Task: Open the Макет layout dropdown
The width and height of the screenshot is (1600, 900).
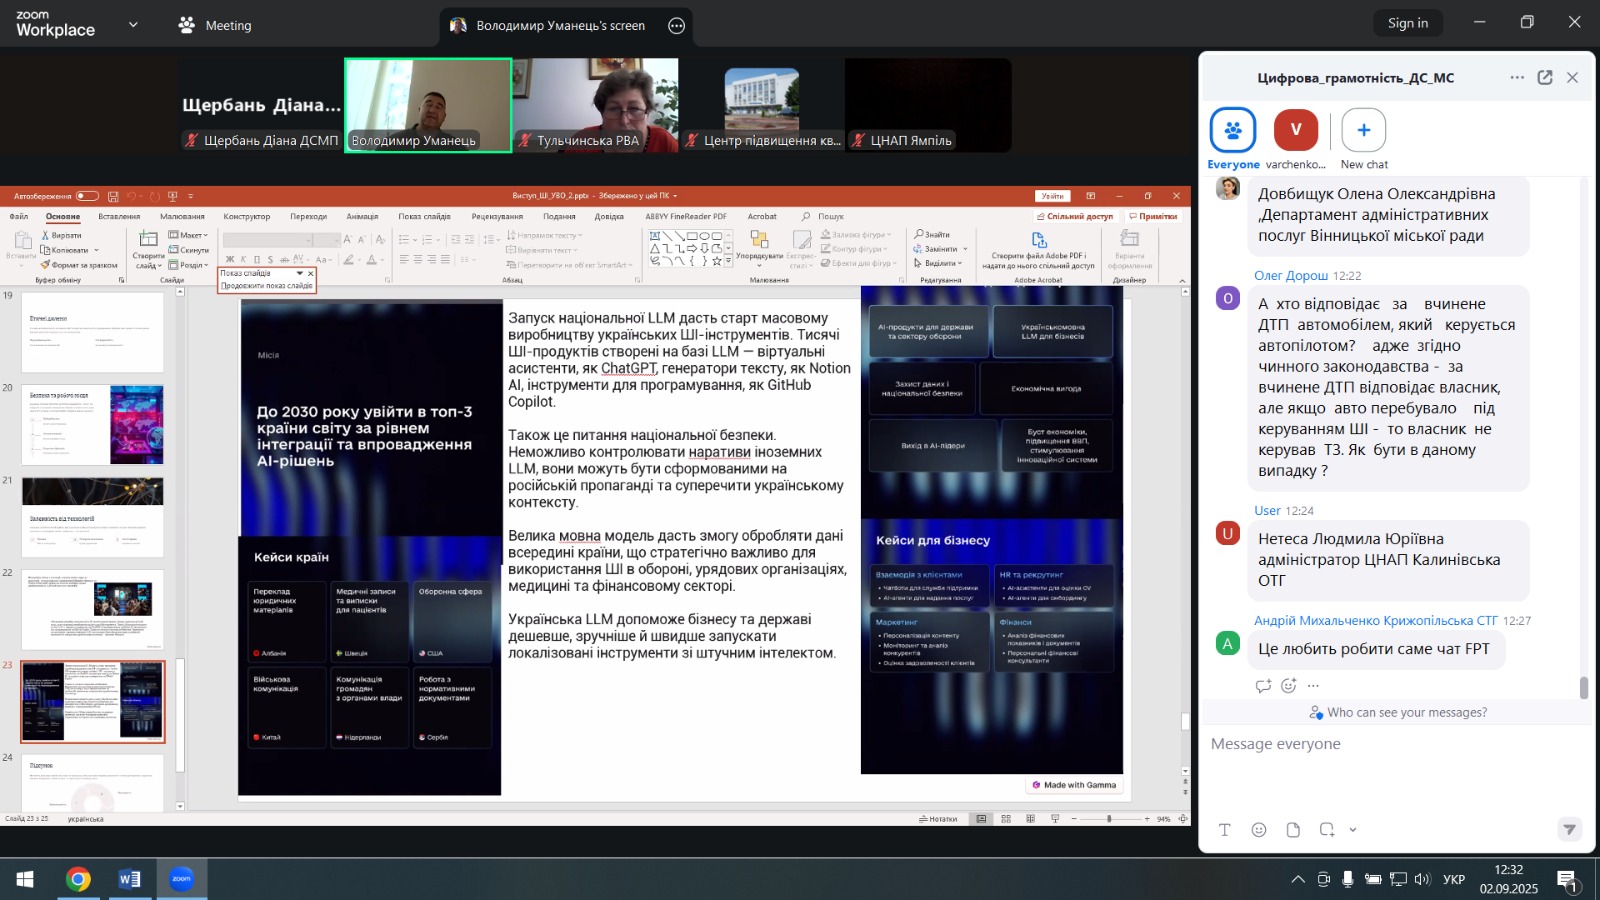Action: click(x=189, y=235)
